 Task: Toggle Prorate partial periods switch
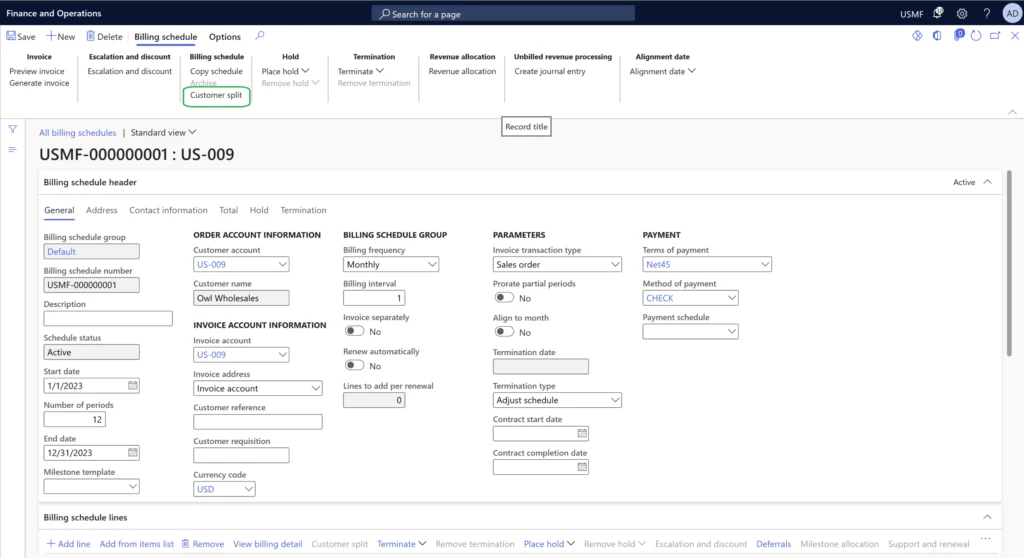click(x=504, y=297)
